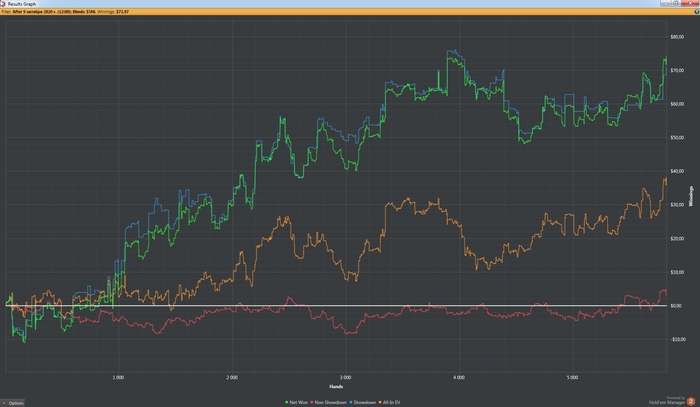This screenshot has width=700, height=407.
Task: Toggle the Showdown legend entry
Action: point(362,403)
